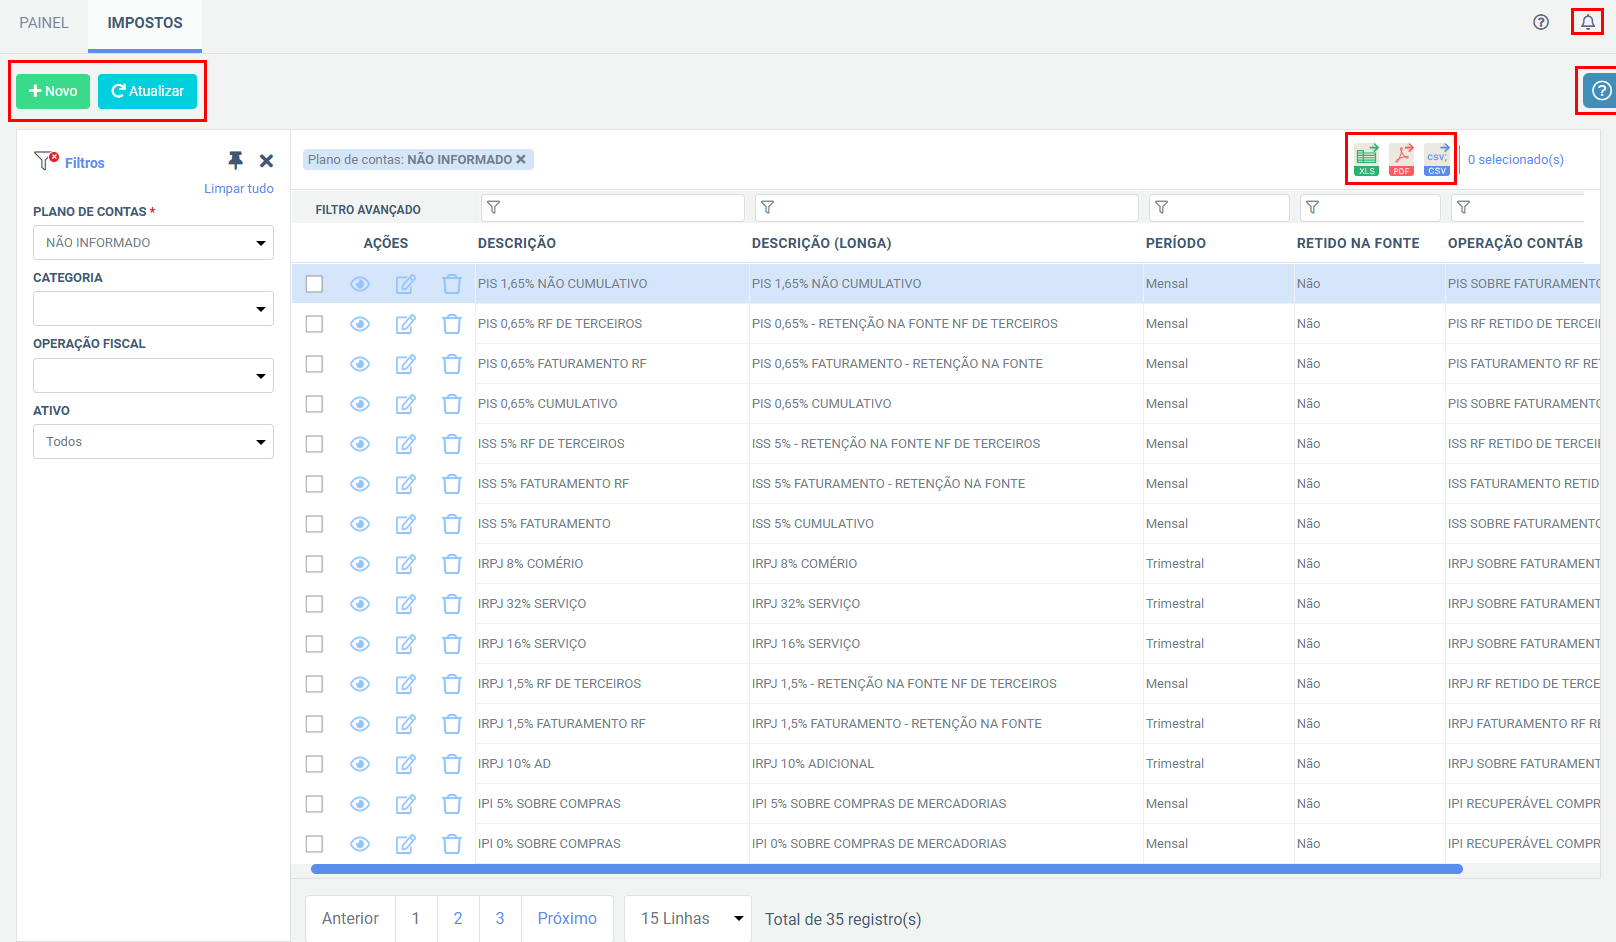Screen dimensions: 1616x942
Task: Edit PIS 0,65% FATURAMENTO RF row
Action: (405, 364)
